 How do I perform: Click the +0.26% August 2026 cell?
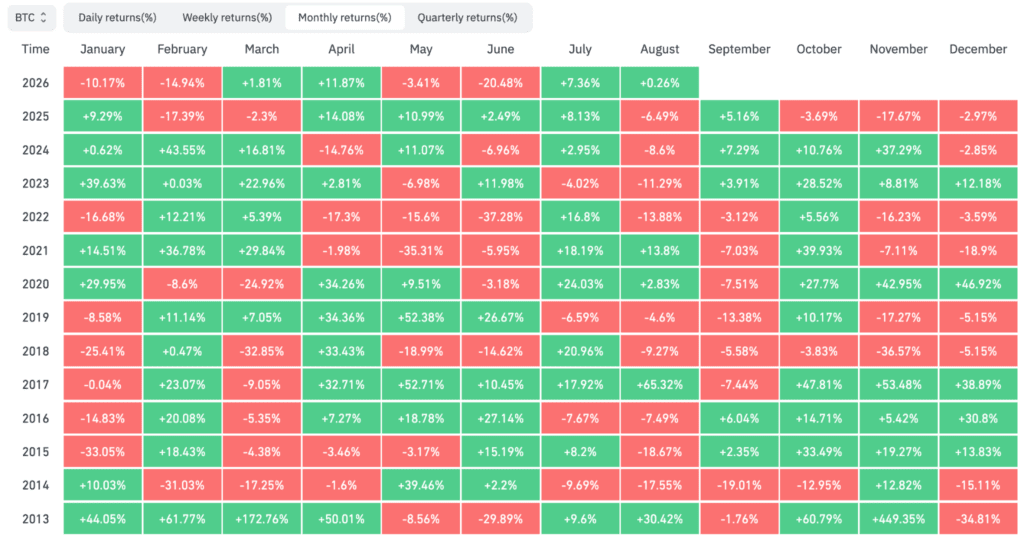point(660,83)
